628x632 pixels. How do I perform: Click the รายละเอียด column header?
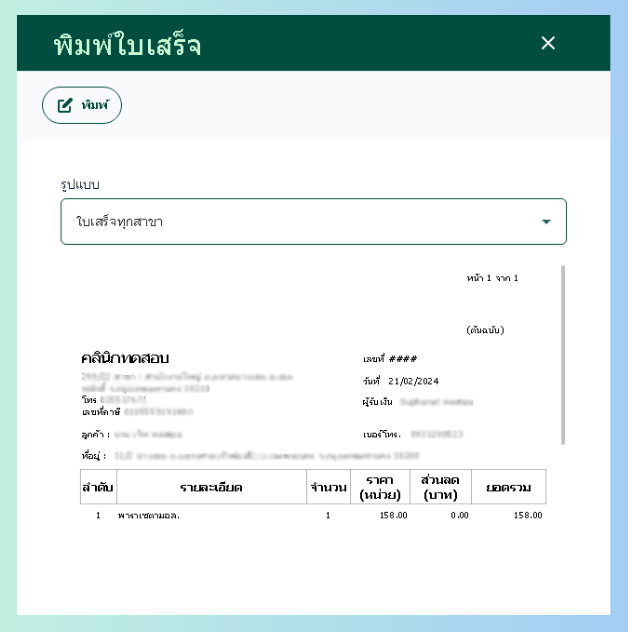click(x=211, y=487)
